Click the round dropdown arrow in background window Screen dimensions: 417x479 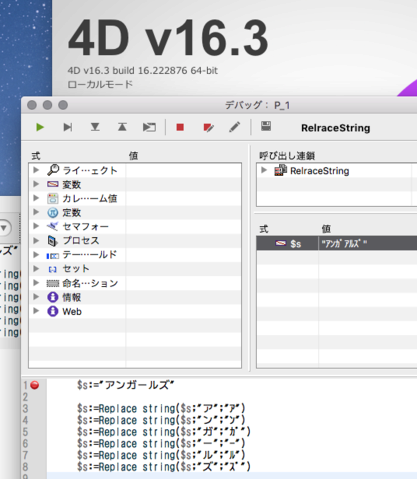4,228
